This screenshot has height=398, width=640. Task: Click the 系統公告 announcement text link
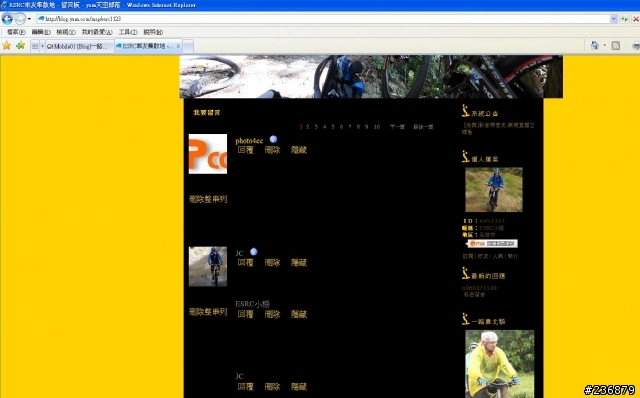(498, 129)
